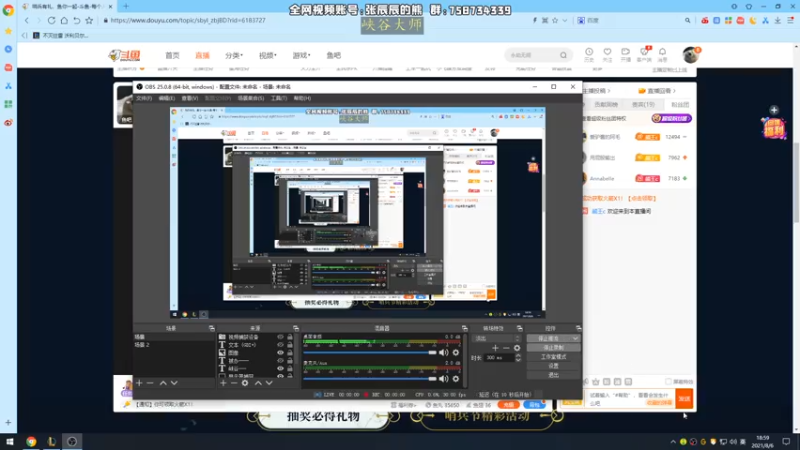Undock the Scene Transitions panel
This screenshot has height=450, width=800.
click(519, 329)
